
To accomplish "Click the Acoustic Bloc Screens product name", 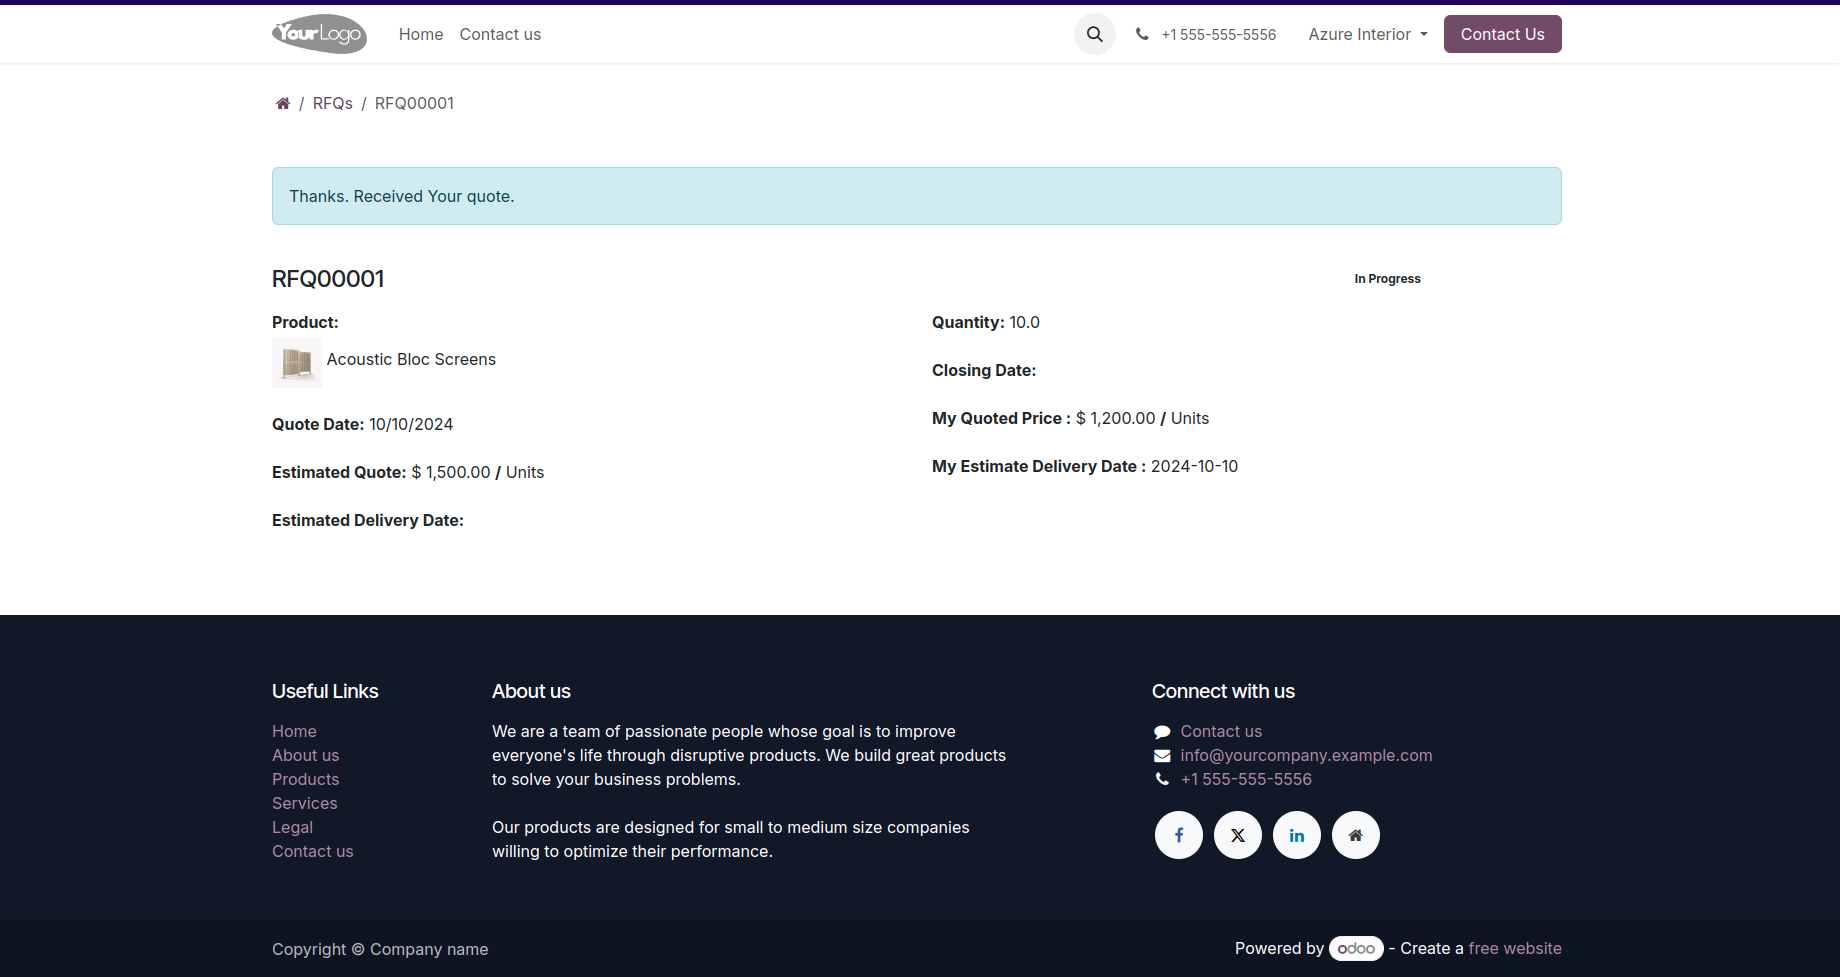I will pyautogui.click(x=411, y=359).
